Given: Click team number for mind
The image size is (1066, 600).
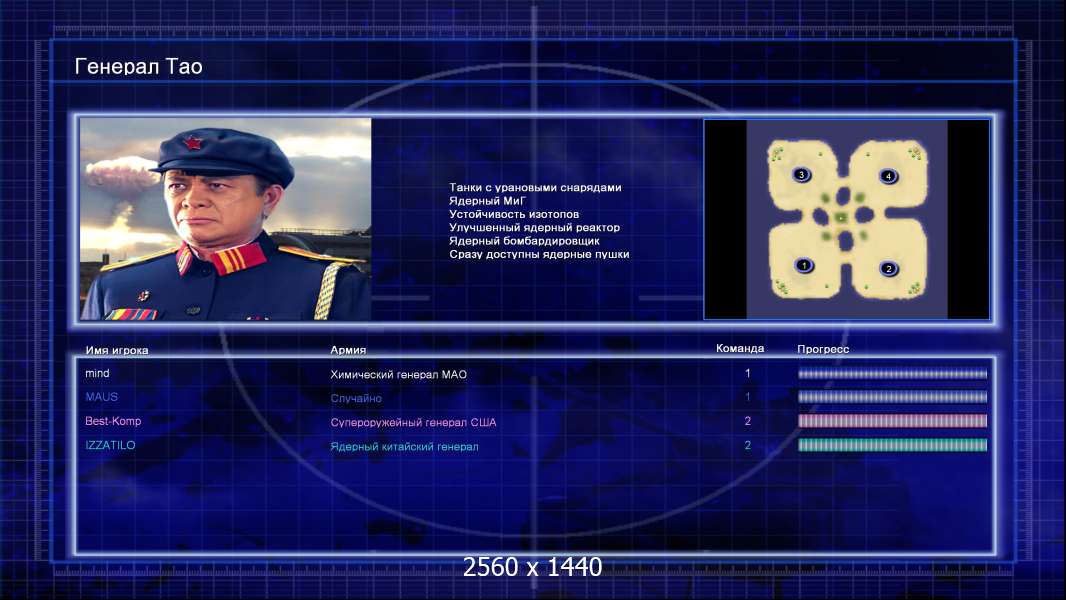Looking at the screenshot, I should (747, 373).
